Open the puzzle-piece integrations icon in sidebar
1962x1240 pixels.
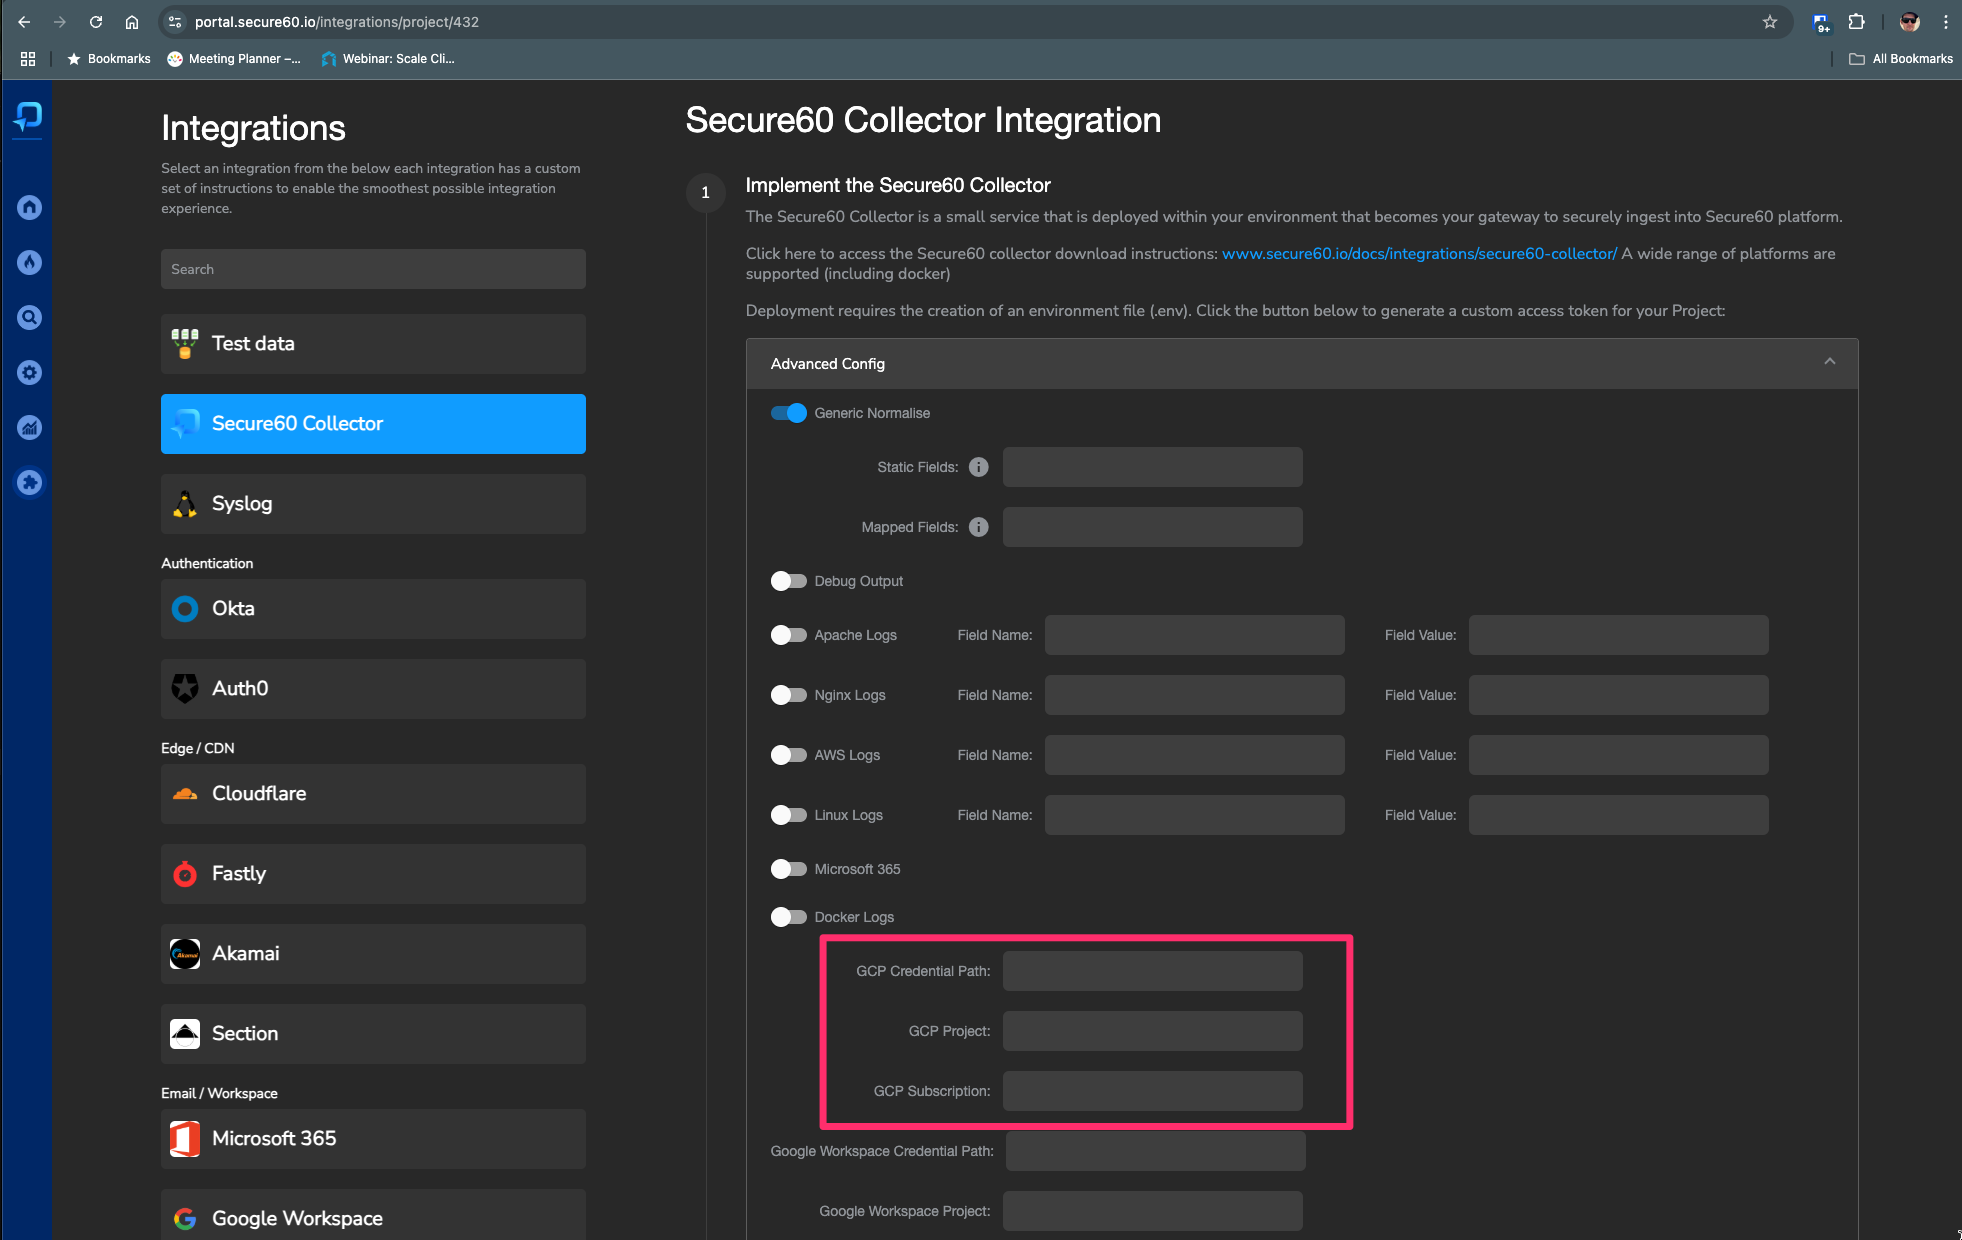[x=29, y=482]
